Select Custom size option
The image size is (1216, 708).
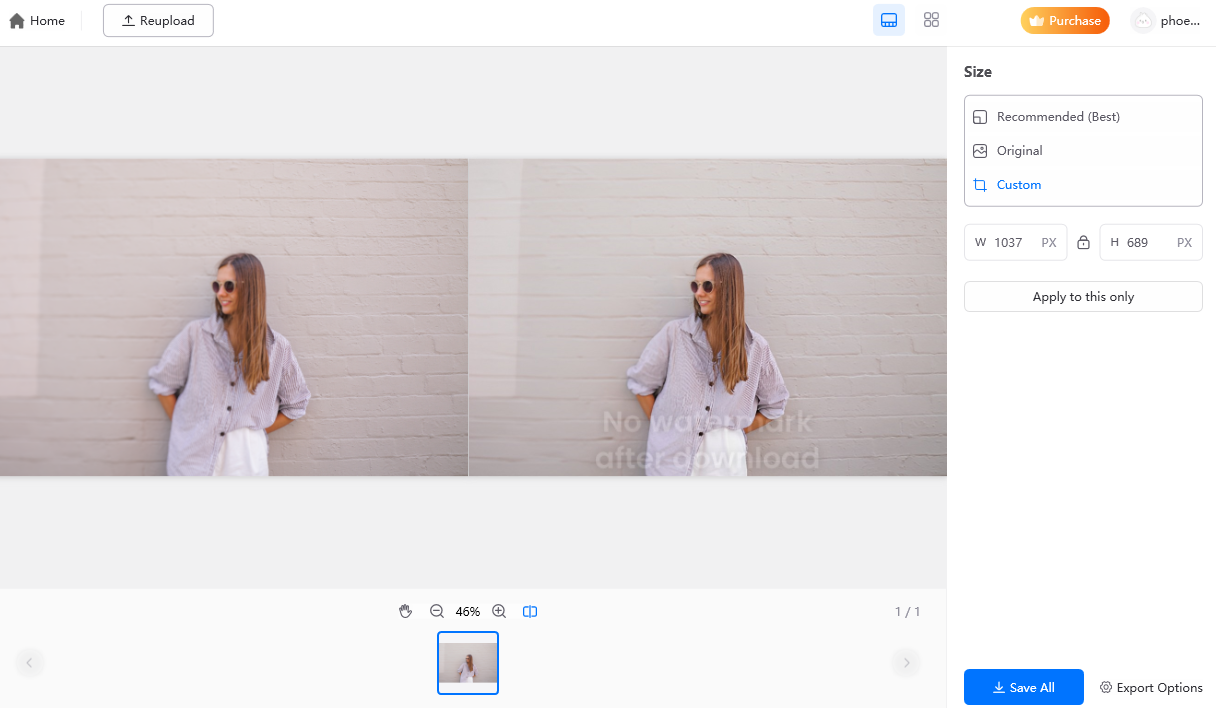point(1083,185)
